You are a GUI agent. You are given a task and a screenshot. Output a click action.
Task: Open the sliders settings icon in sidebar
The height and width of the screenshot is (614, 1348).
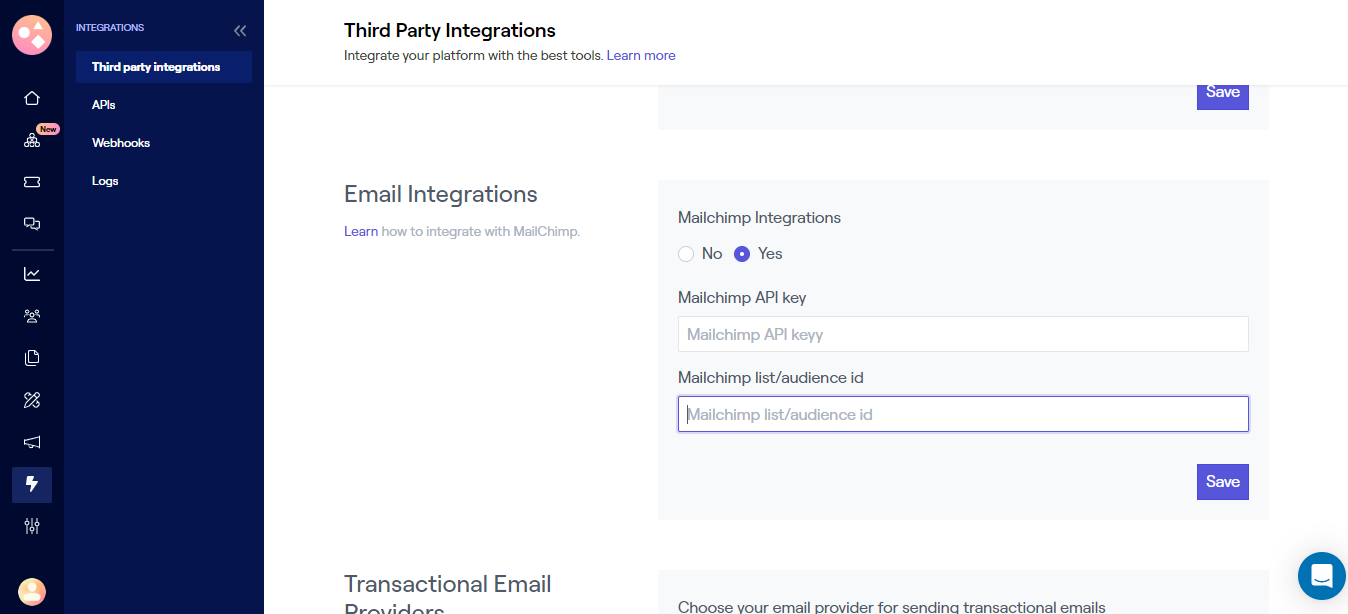click(x=32, y=526)
